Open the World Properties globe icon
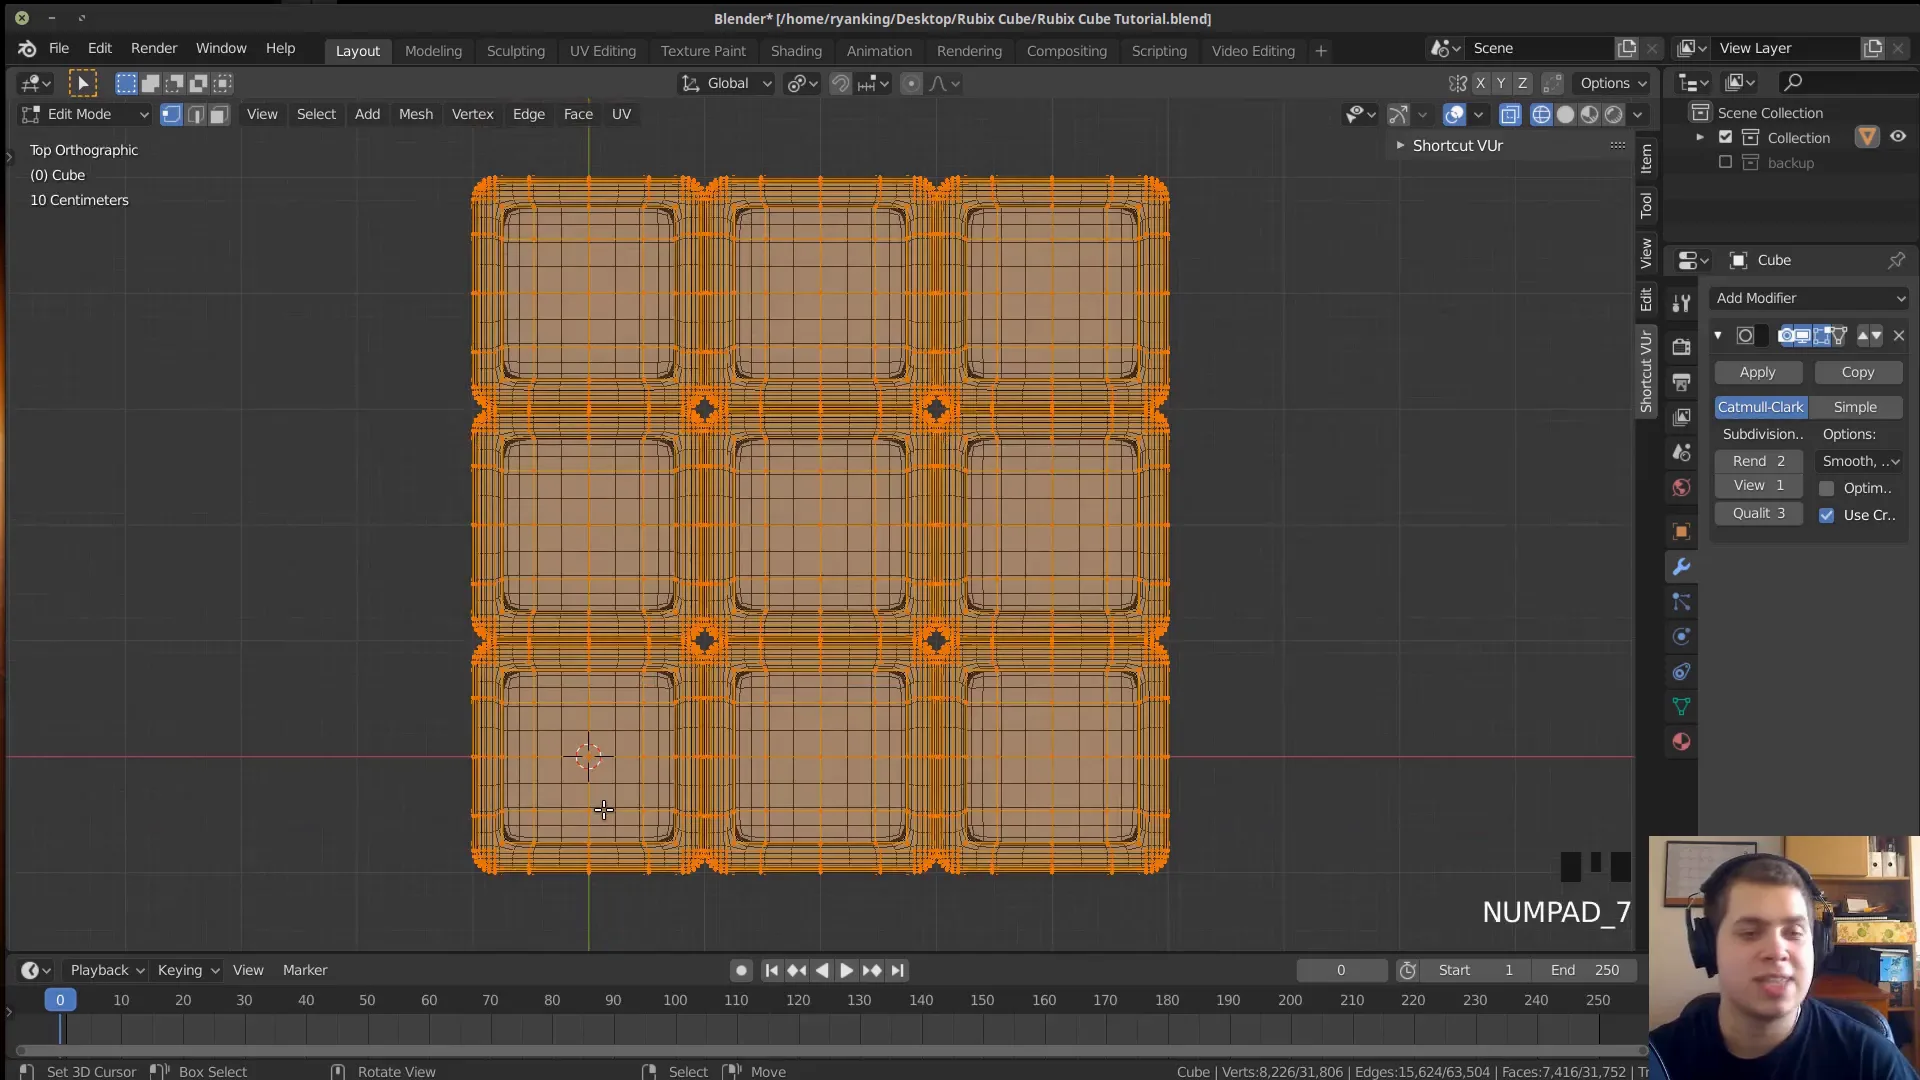 [x=1681, y=488]
